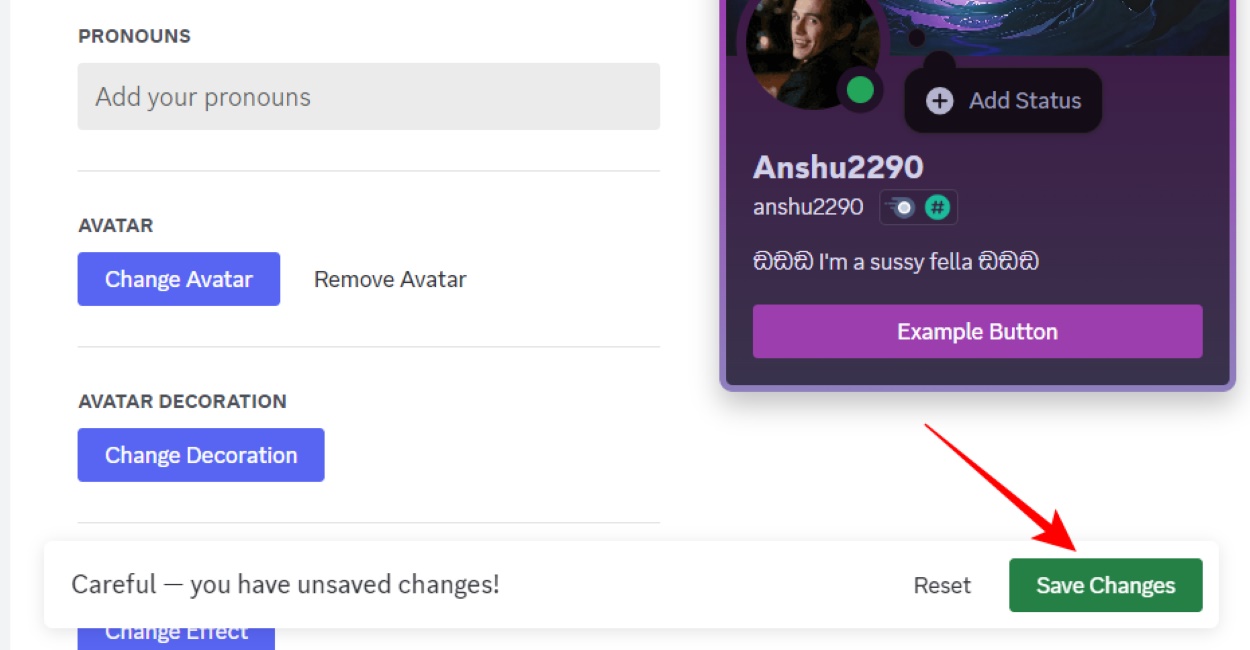Screen dimensions: 1250x650
Task: Click the small status dot on the banner
Action: pyautogui.click(x=916, y=37)
